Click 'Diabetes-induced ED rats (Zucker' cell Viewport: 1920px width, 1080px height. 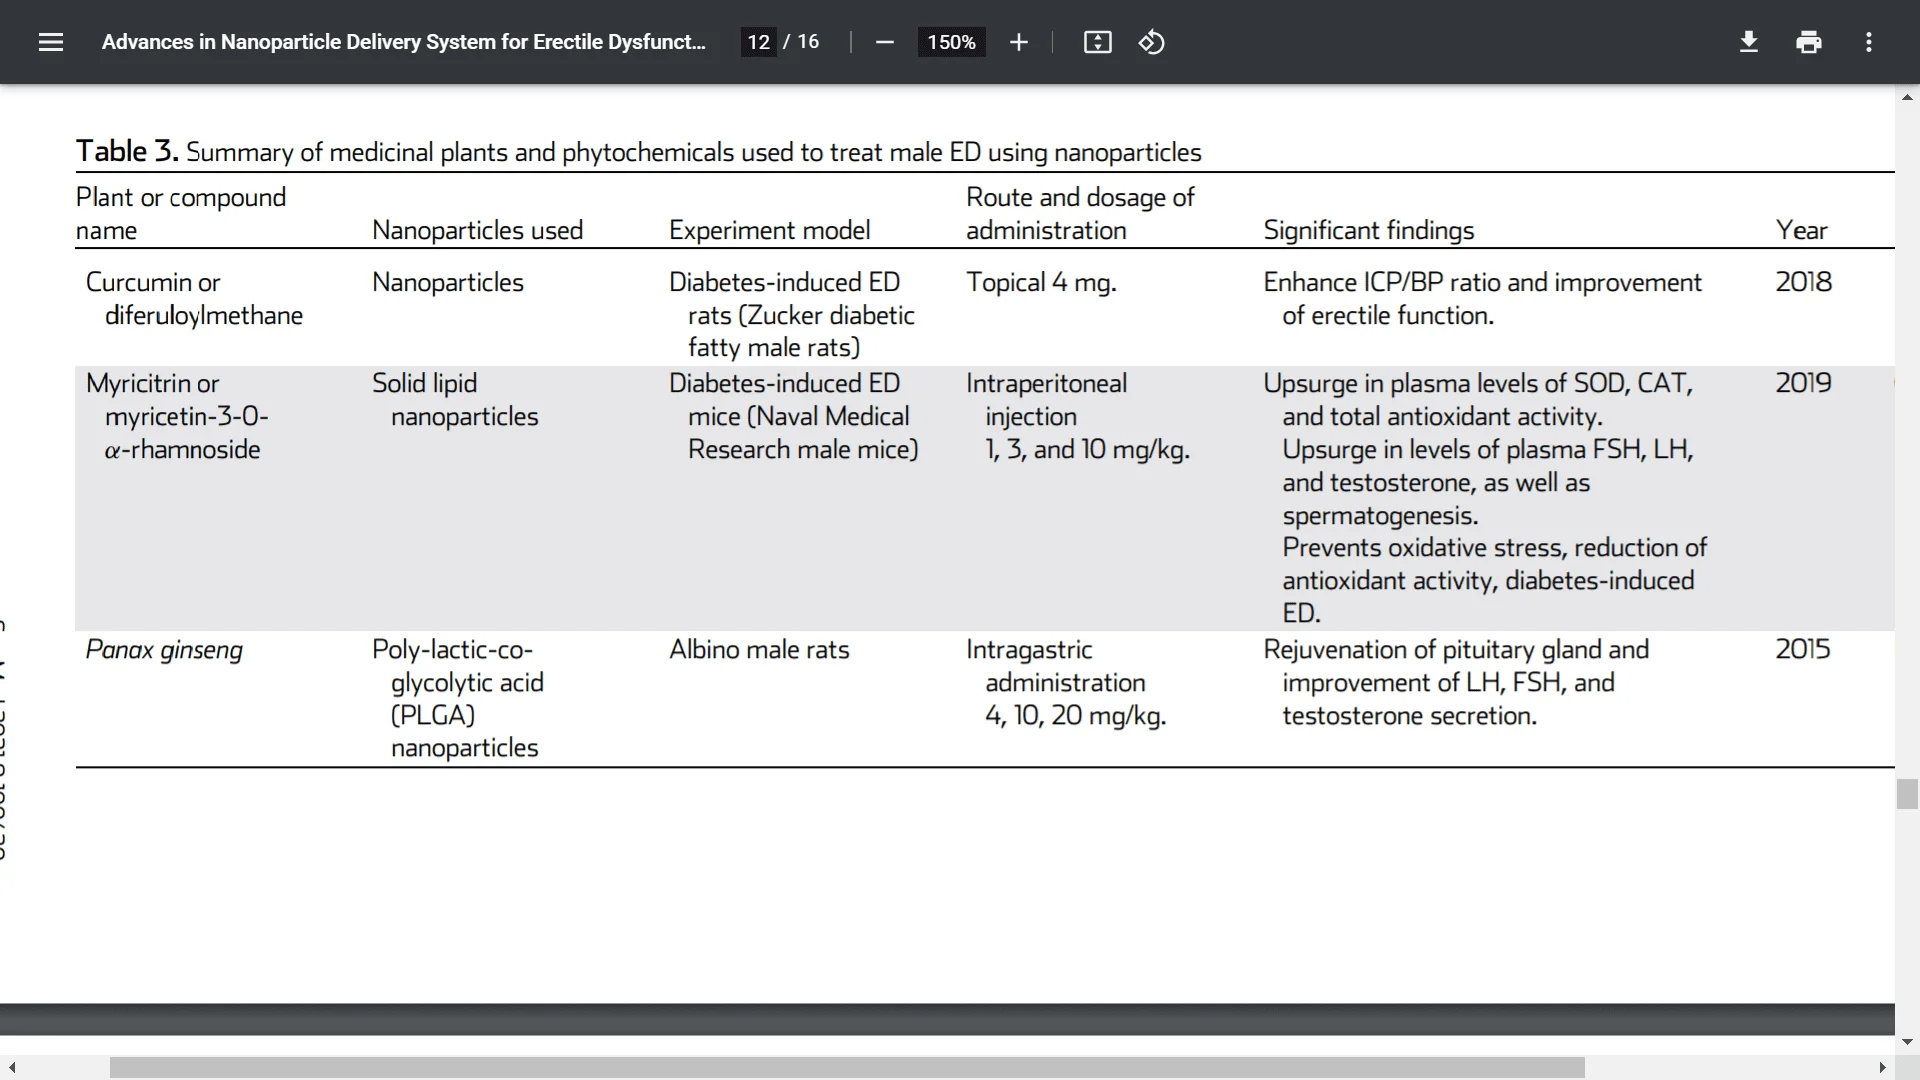click(x=792, y=315)
